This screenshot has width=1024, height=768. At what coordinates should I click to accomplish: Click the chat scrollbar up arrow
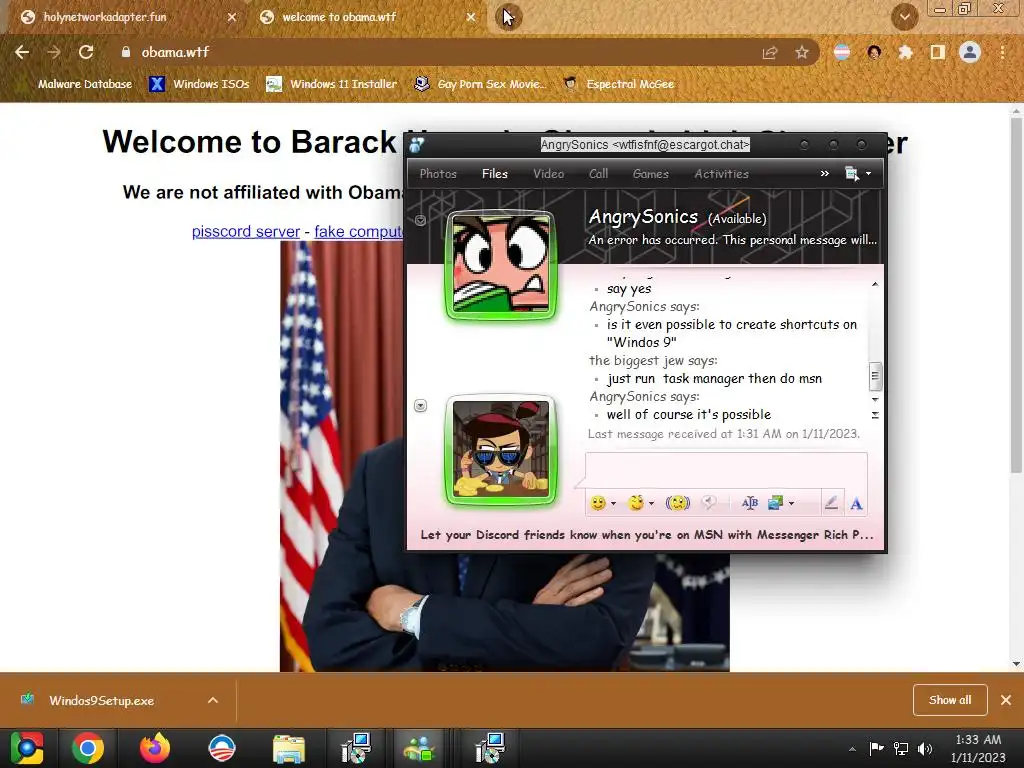pyautogui.click(x=875, y=285)
